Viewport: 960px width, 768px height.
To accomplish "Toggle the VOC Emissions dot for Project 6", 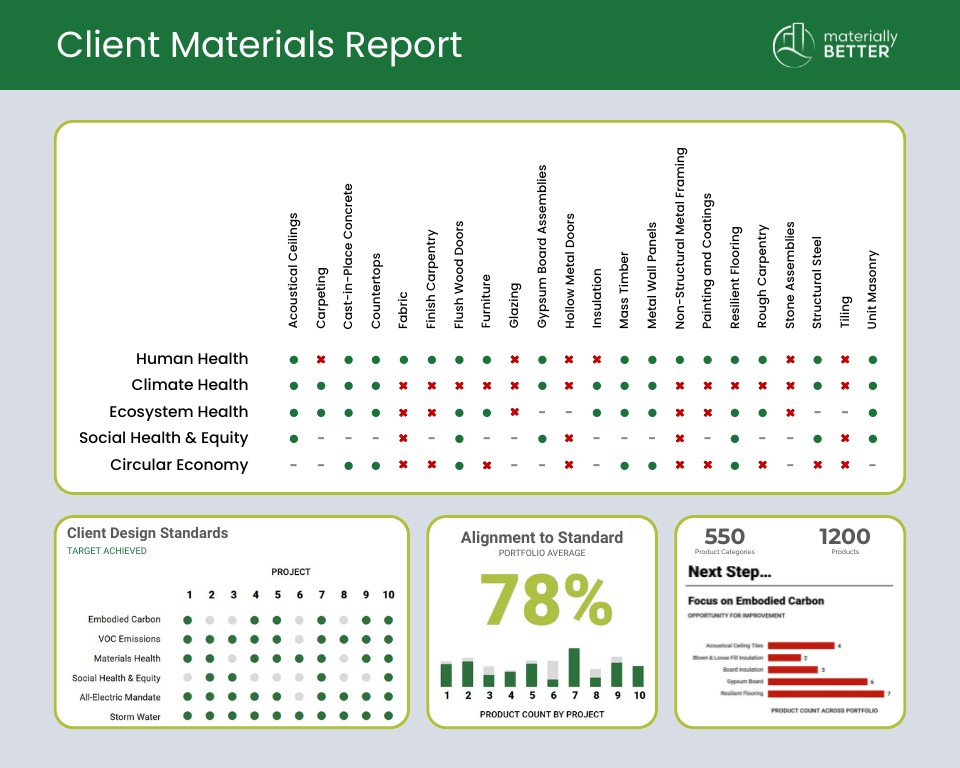I will coord(299,639).
